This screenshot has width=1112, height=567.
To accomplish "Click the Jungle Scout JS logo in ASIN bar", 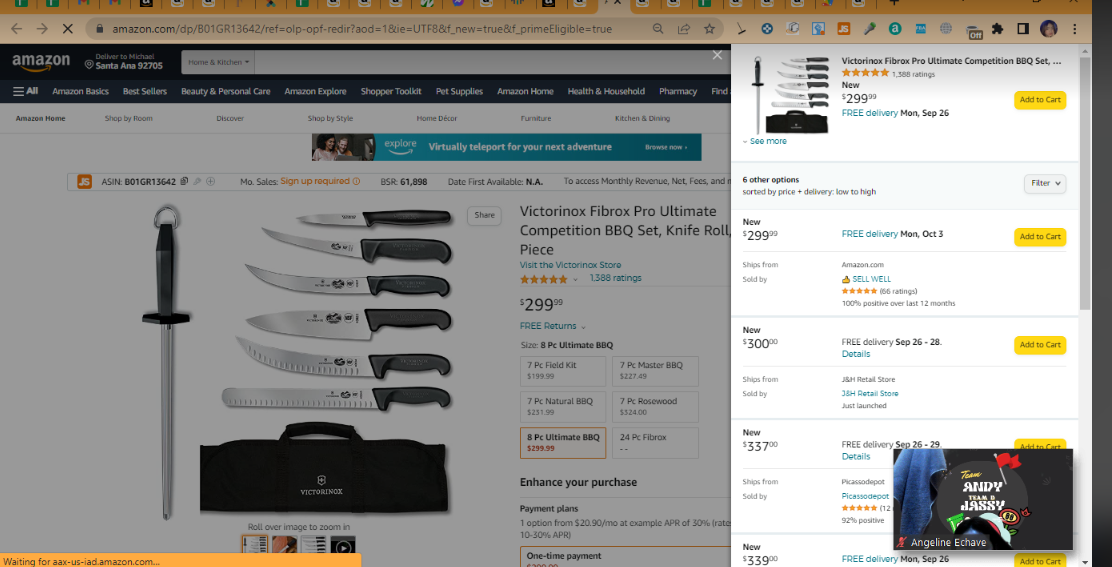I will click(85, 181).
